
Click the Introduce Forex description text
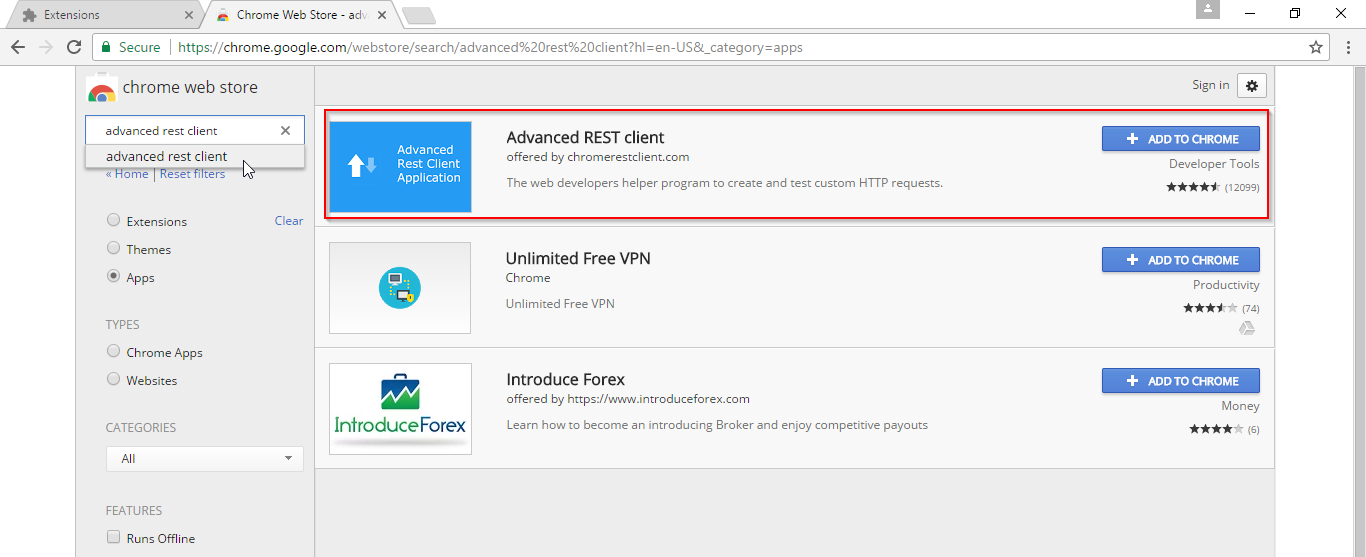pos(717,425)
